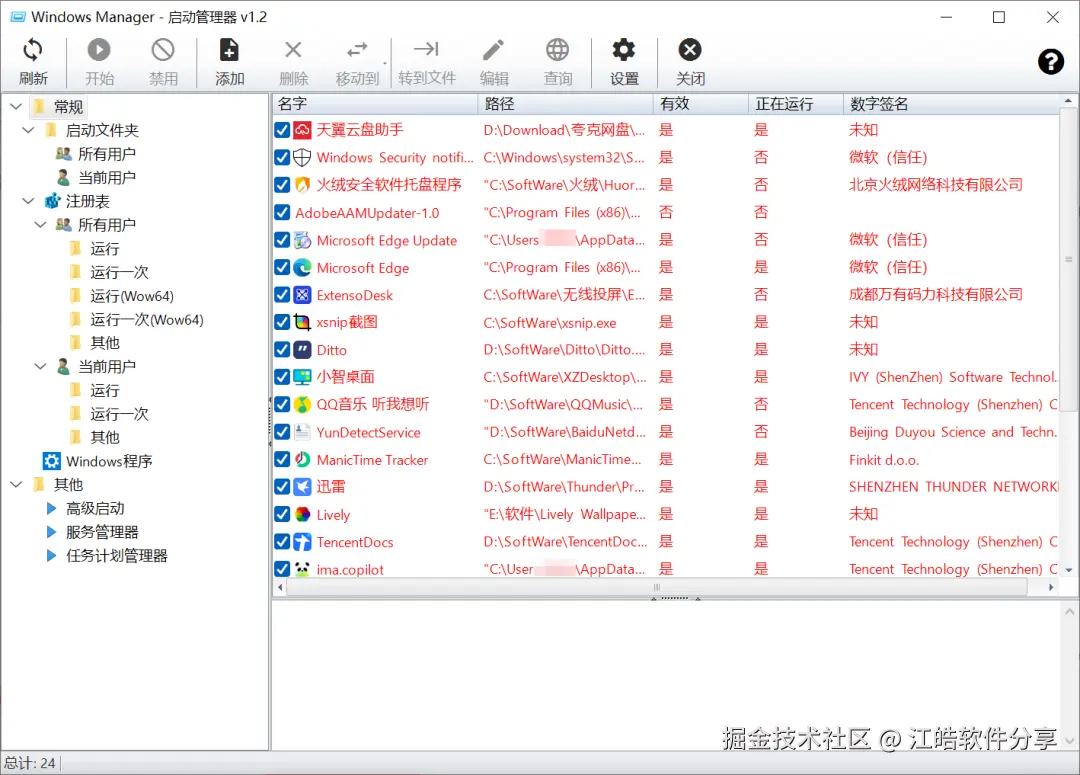
Task: Click the Microsoft Edge browser icon
Action: click(x=302, y=267)
